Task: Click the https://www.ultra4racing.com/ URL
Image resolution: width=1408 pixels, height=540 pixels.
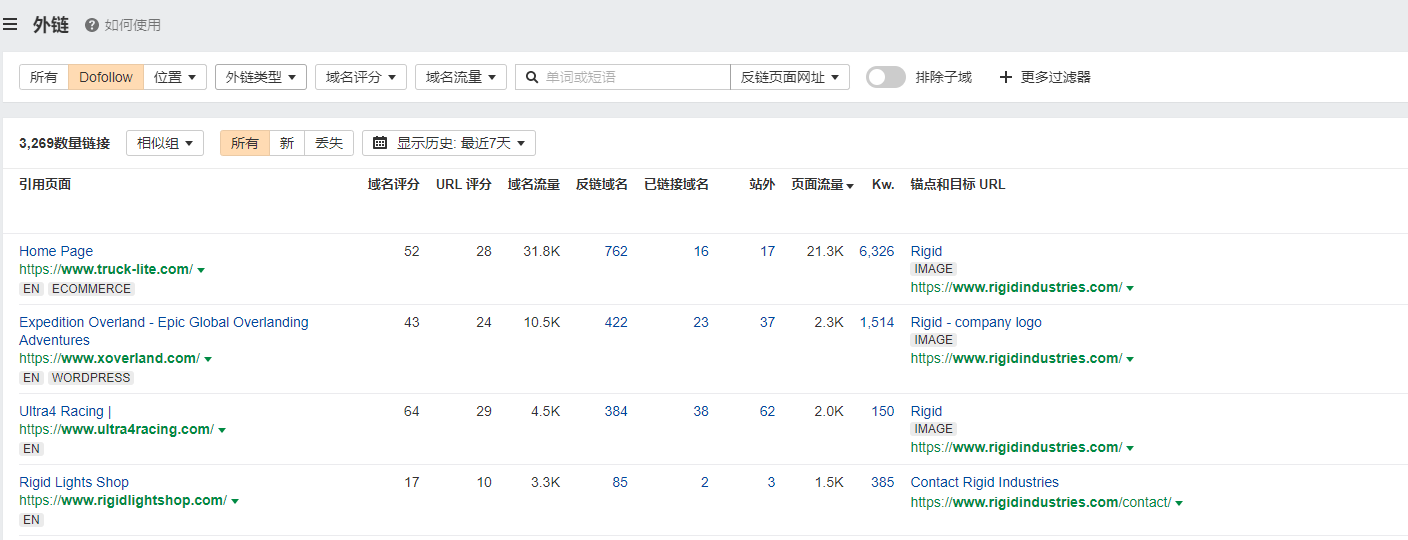Action: pyautogui.click(x=116, y=430)
